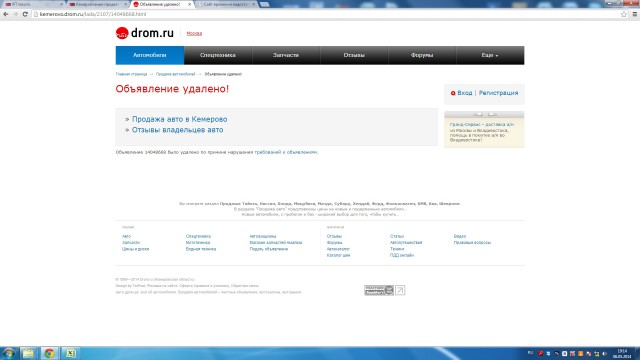Viewport: 640px width, 360px height.
Task: Open the Запчасти navigation tab
Action: (x=286, y=55)
